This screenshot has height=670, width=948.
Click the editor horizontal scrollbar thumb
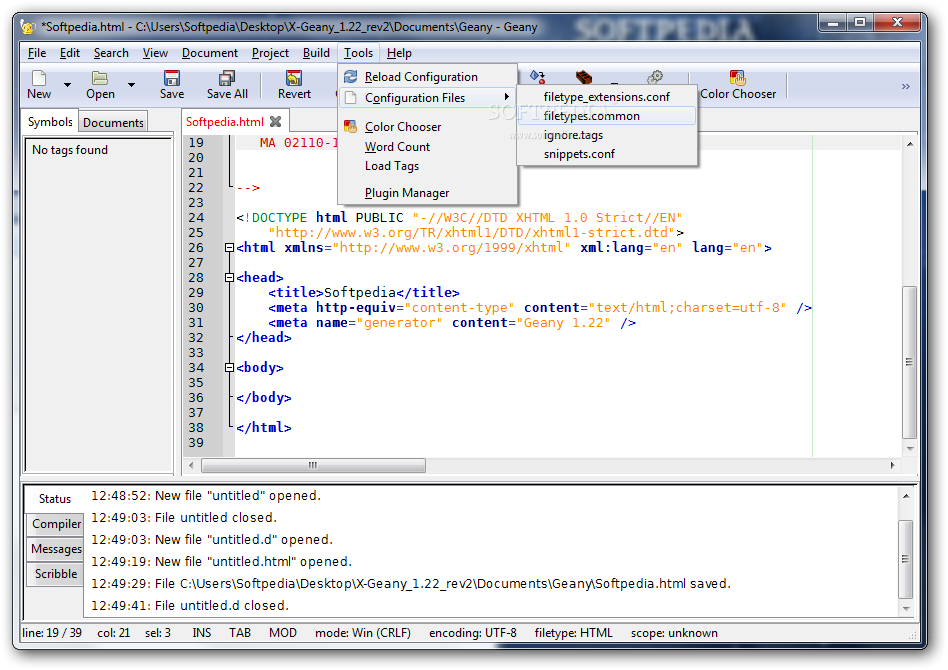point(313,465)
